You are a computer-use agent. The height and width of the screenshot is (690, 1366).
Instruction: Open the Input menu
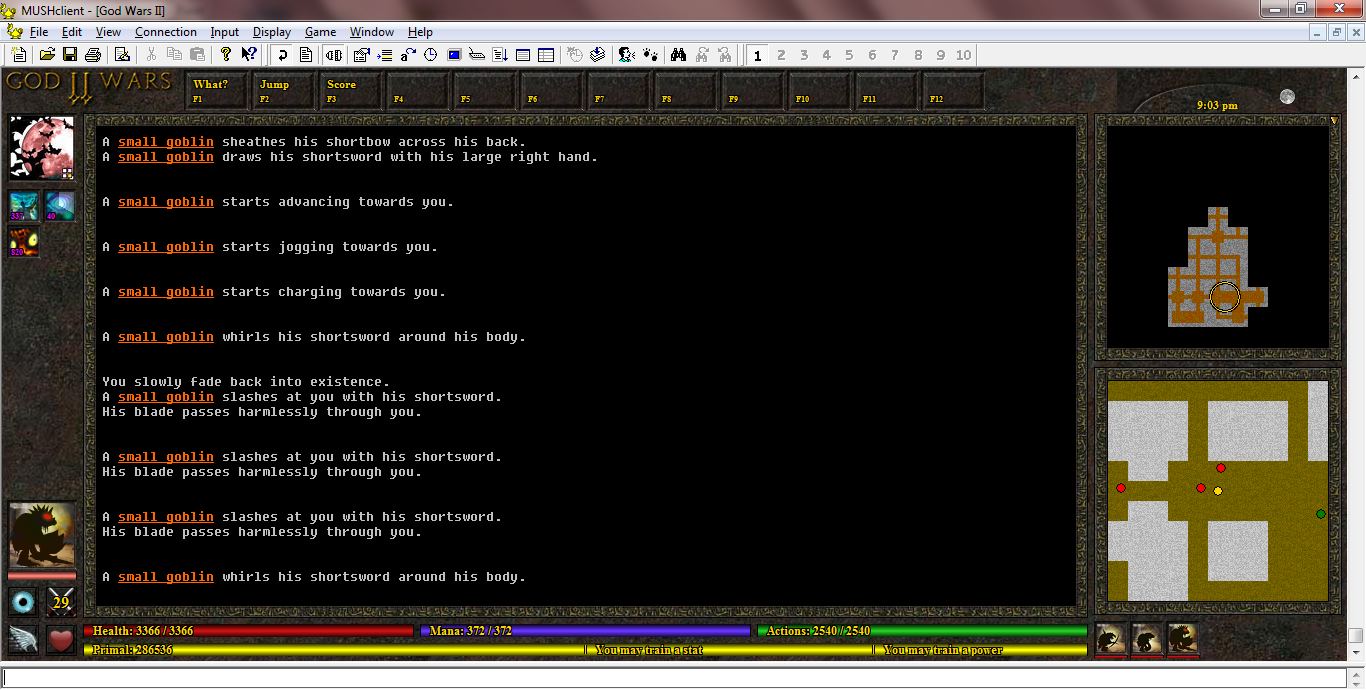225,32
